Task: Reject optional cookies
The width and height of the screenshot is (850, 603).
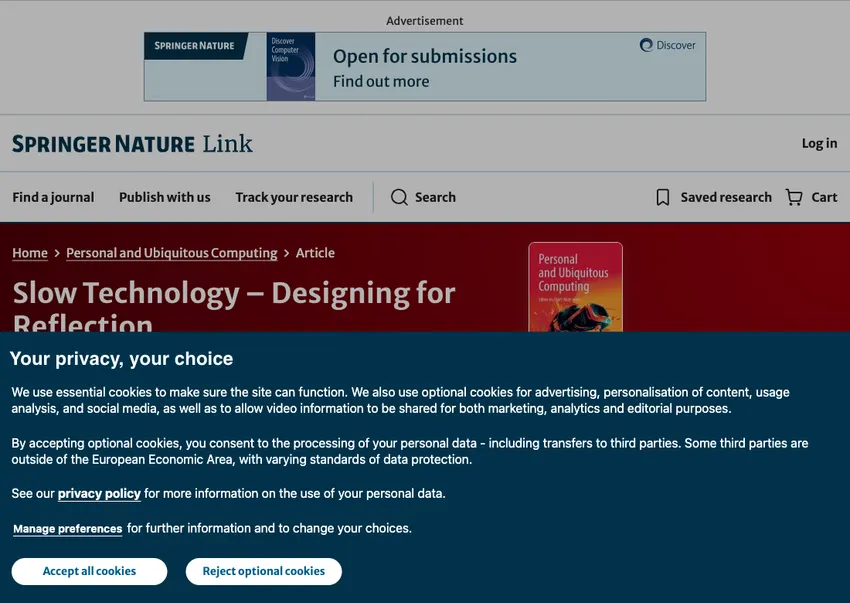Action: pyautogui.click(x=263, y=572)
